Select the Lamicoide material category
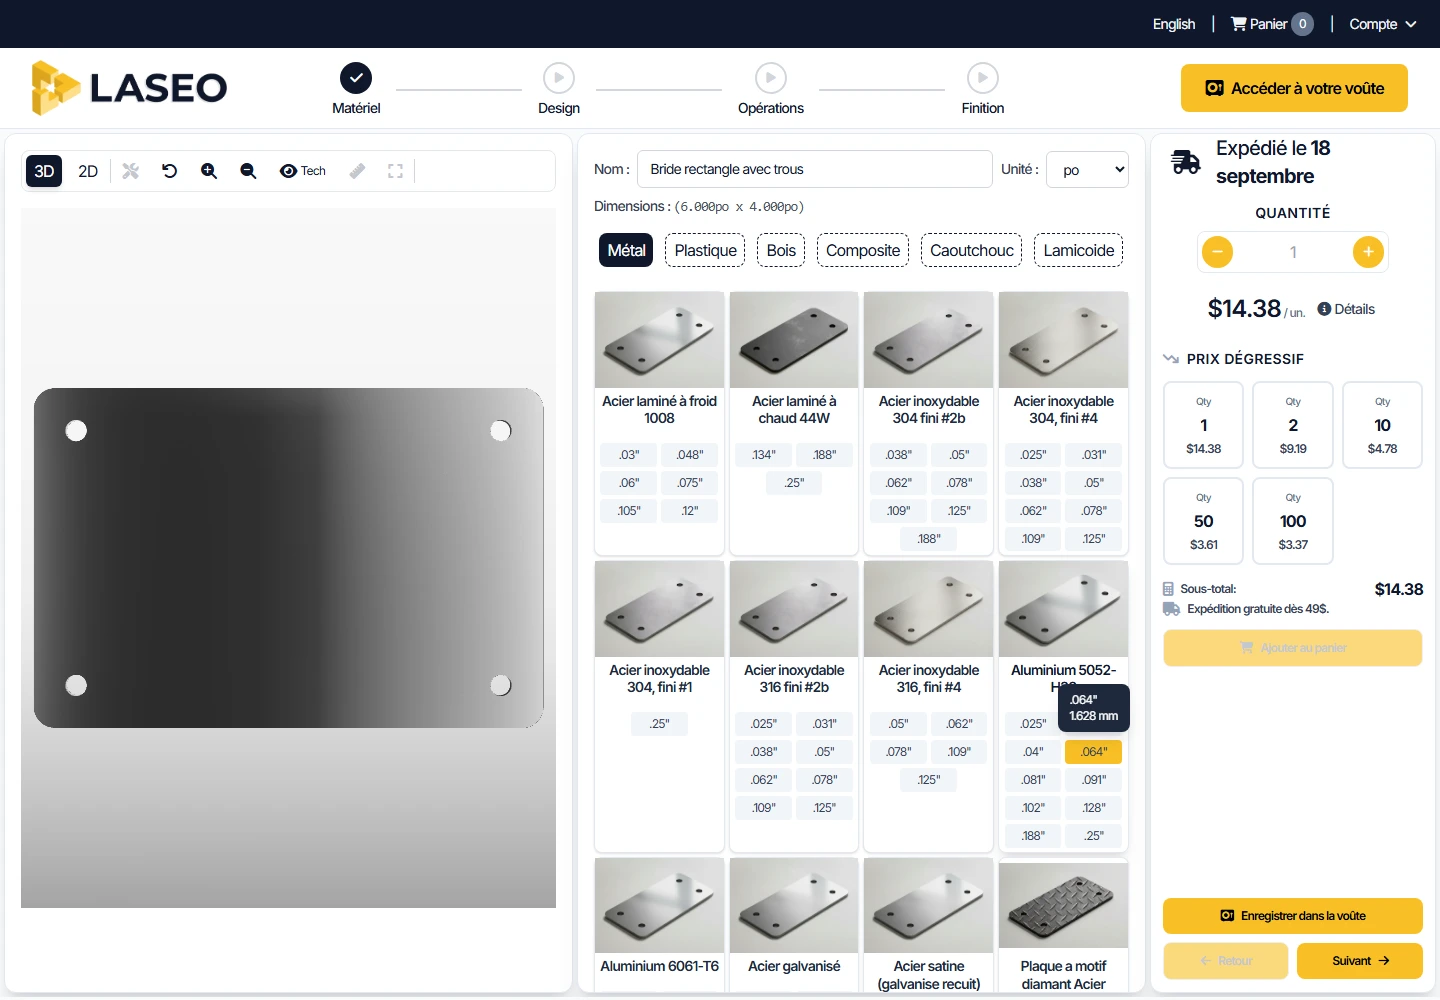The width and height of the screenshot is (1440, 1000). (x=1079, y=250)
